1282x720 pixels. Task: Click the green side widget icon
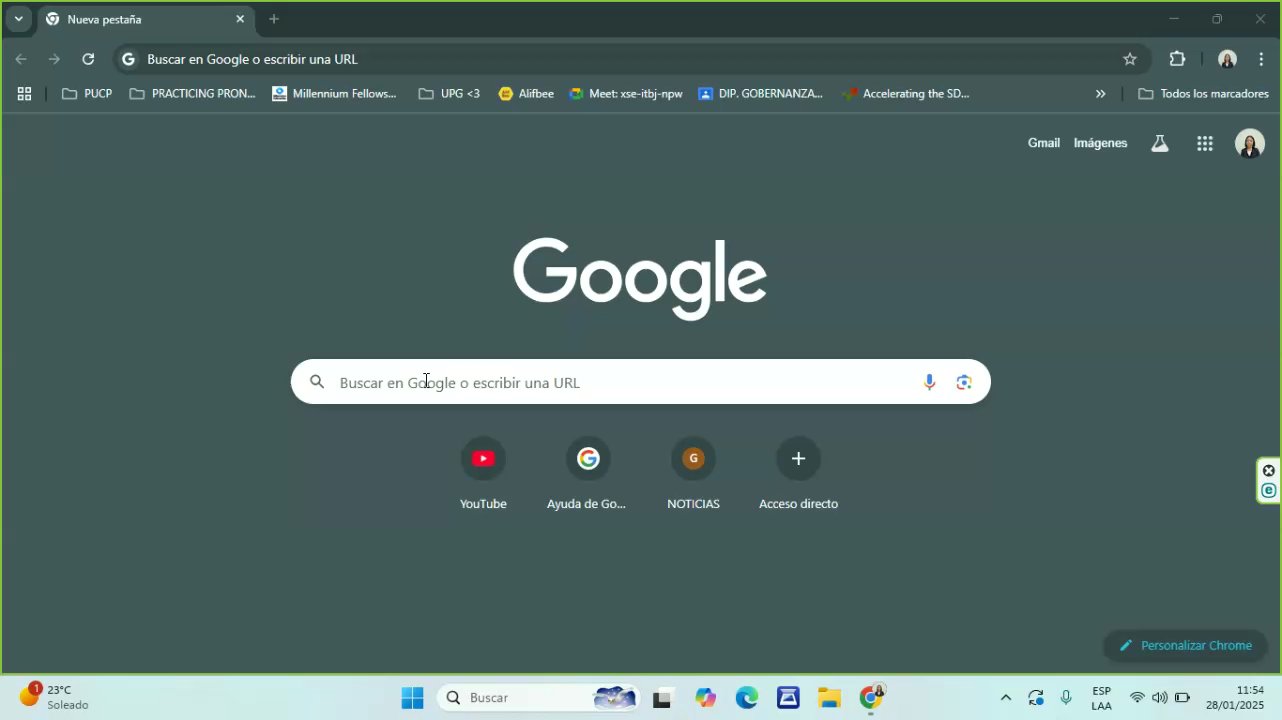tap(1269, 490)
